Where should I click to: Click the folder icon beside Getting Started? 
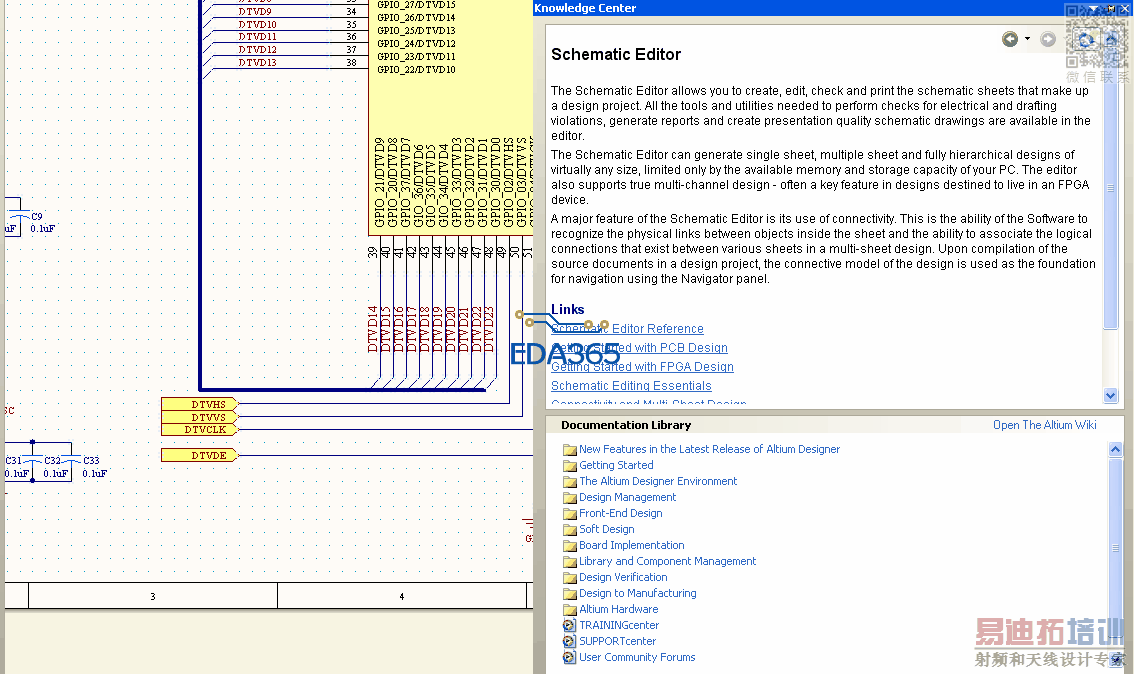click(x=570, y=466)
